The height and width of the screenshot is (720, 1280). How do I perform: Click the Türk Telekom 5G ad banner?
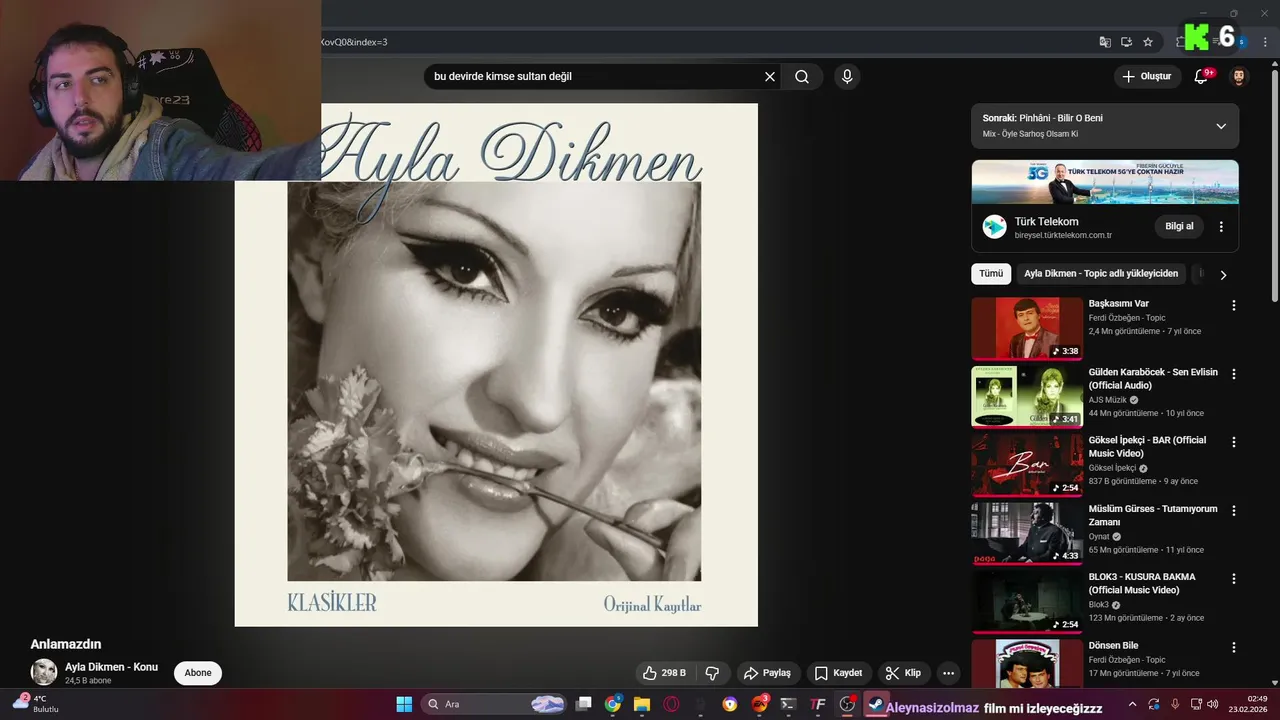(x=1105, y=182)
